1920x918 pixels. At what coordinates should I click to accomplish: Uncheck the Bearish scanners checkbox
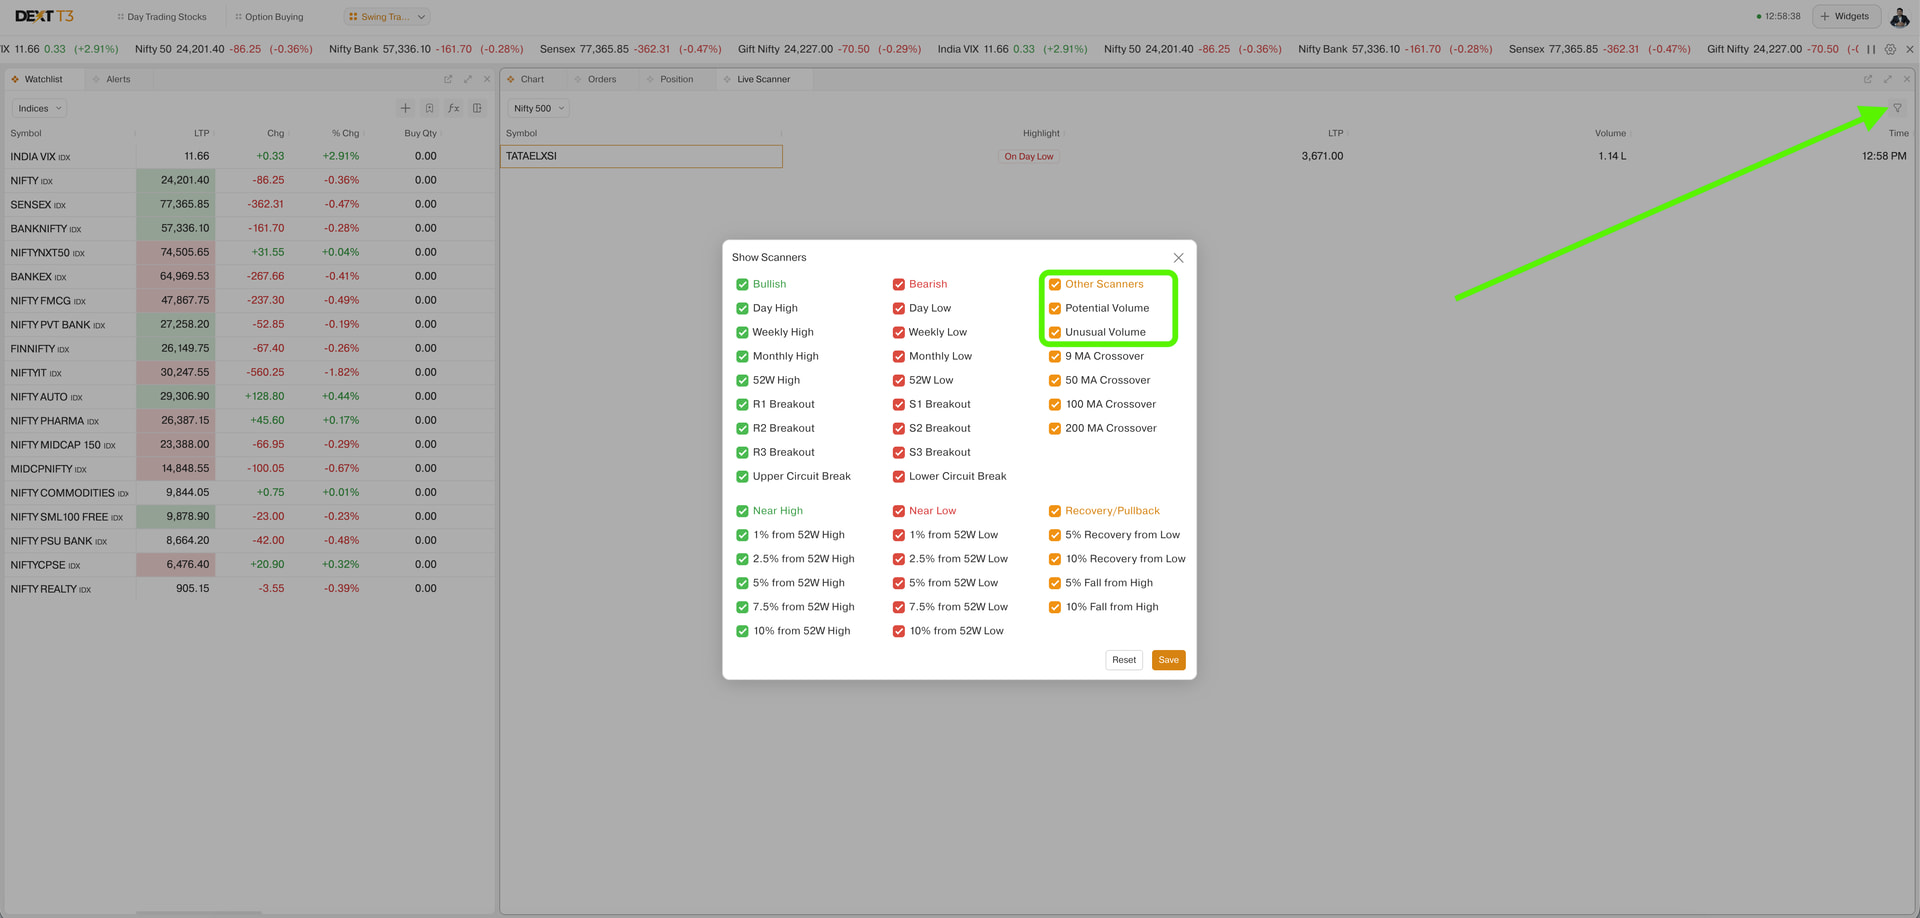coord(899,285)
